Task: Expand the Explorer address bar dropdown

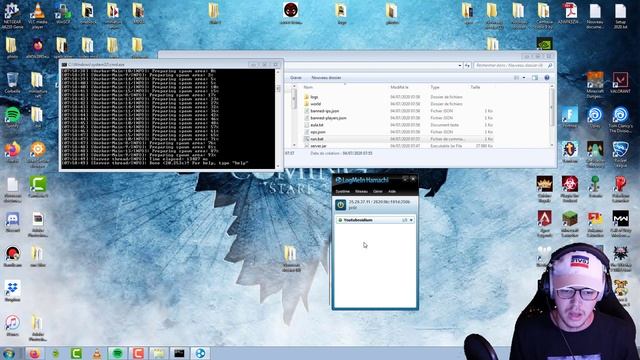Action: [460, 65]
